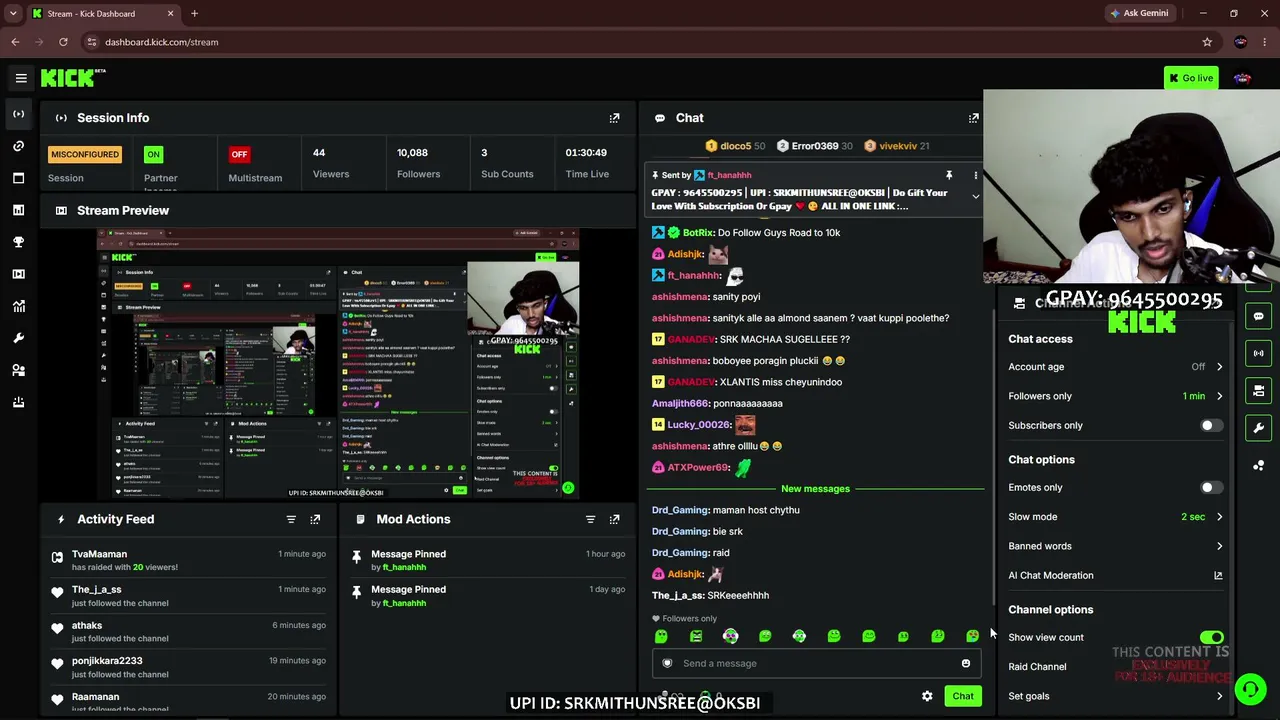Reload the dashboard page
Image resolution: width=1280 pixels, height=720 pixels.
pos(63,42)
